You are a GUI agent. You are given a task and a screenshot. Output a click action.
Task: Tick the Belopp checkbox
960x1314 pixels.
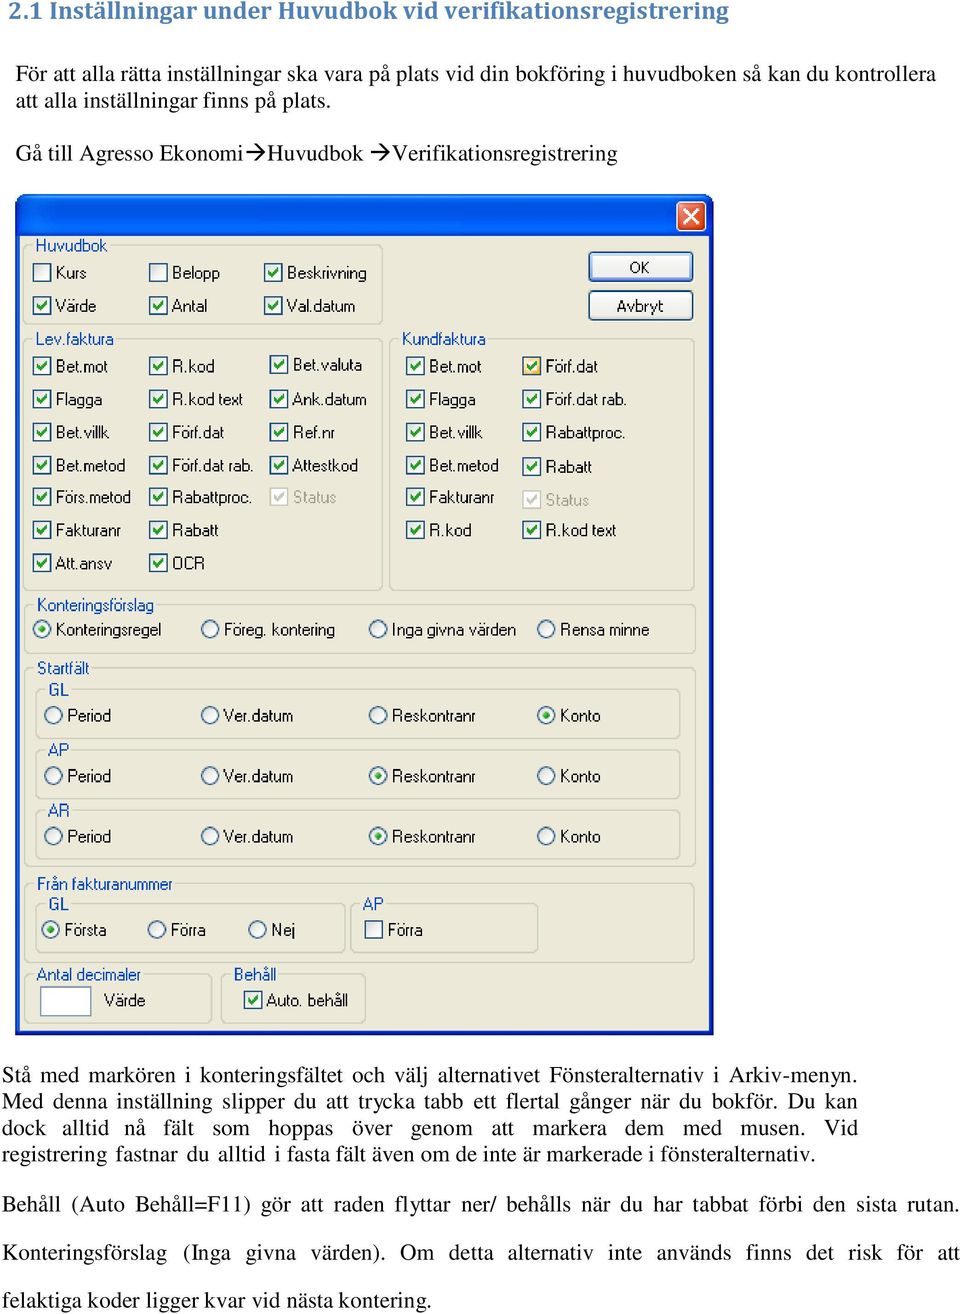(158, 273)
